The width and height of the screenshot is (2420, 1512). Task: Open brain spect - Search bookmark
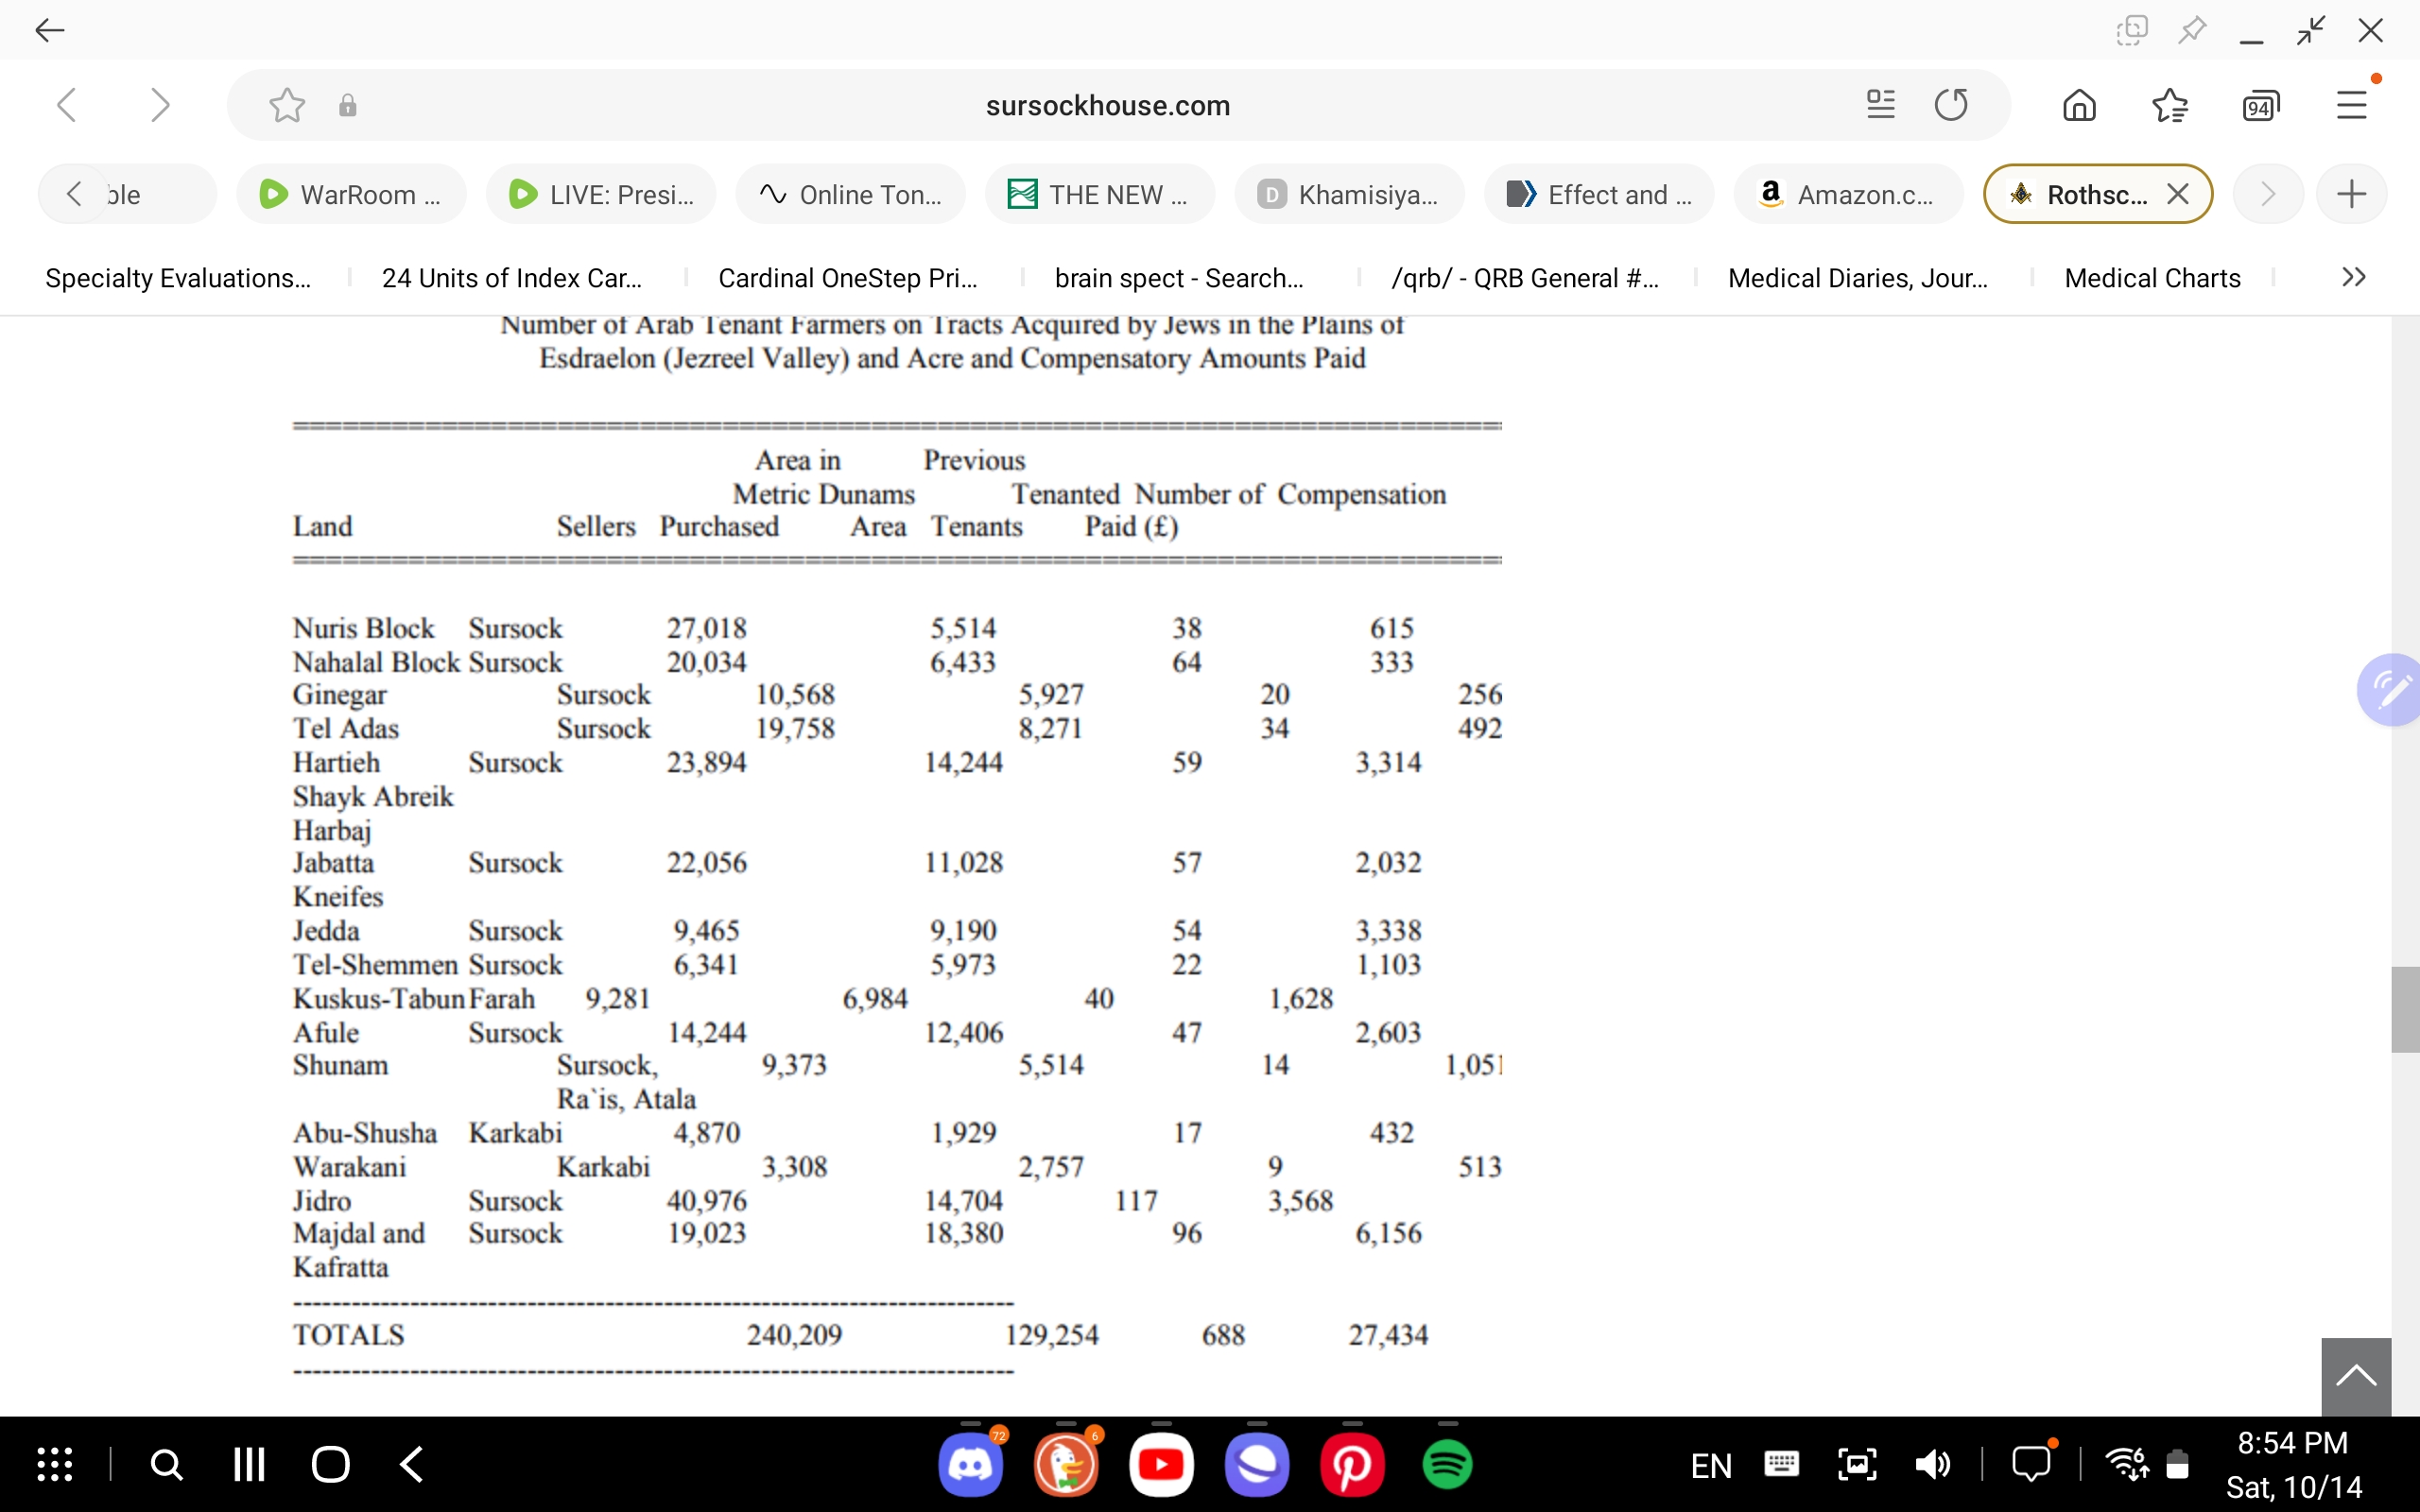pyautogui.click(x=1179, y=278)
